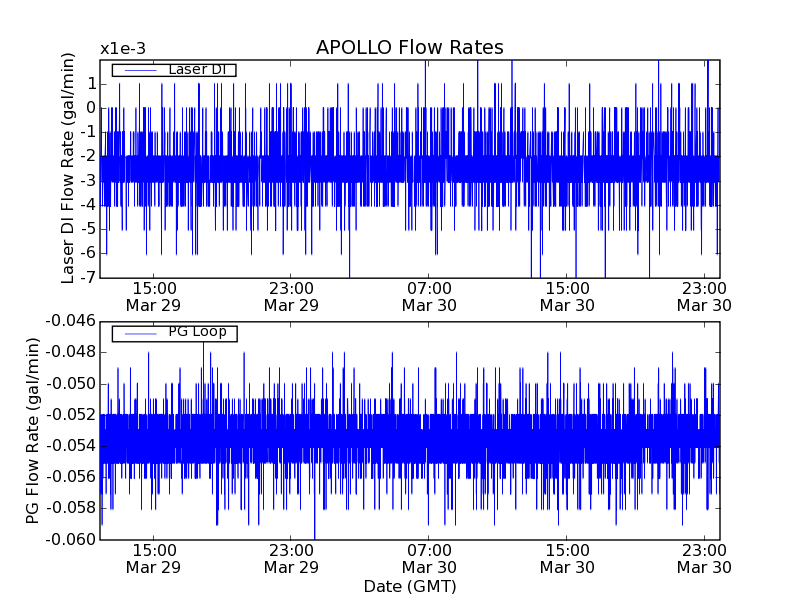Click the 'APOLLO Flow Rates' chart title
The height and width of the screenshot is (600, 800).
(x=410, y=47)
